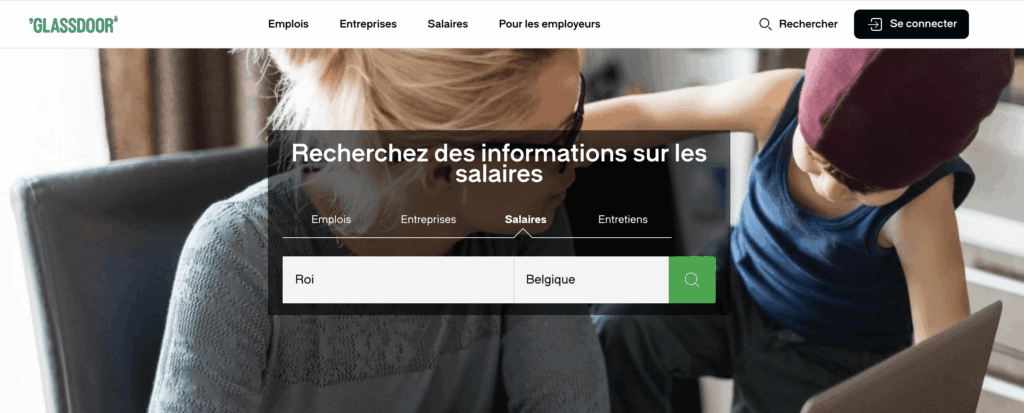Select the Salaires search tab

click(x=526, y=220)
